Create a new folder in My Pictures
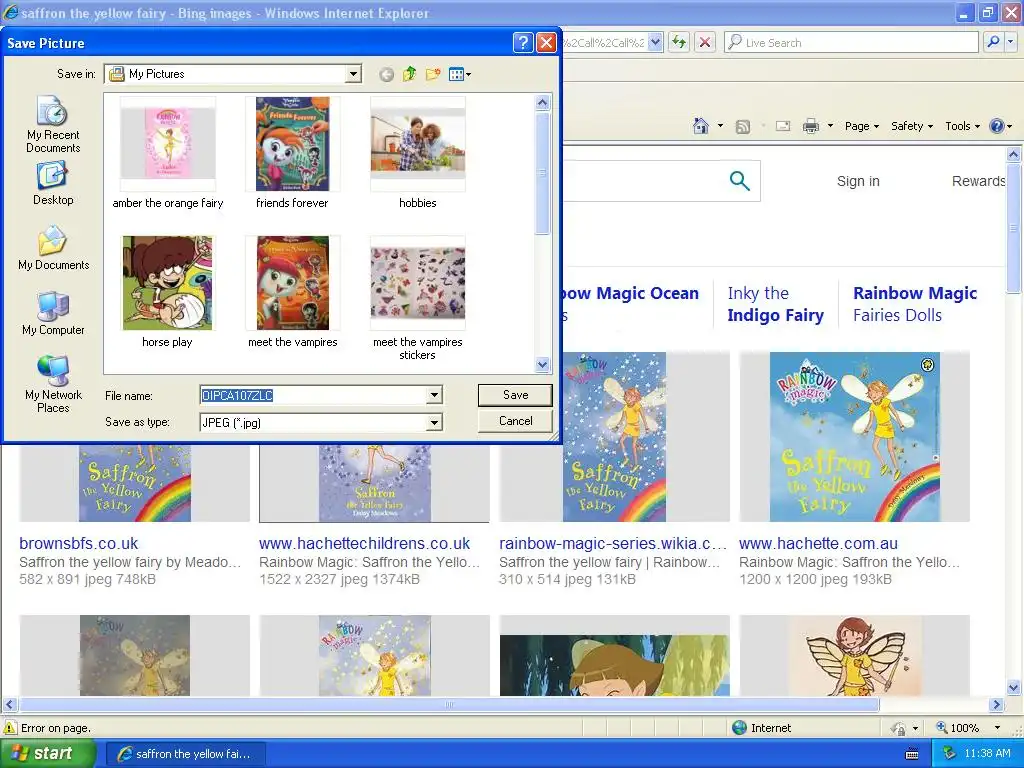This screenshot has height=768, width=1024. click(x=432, y=74)
